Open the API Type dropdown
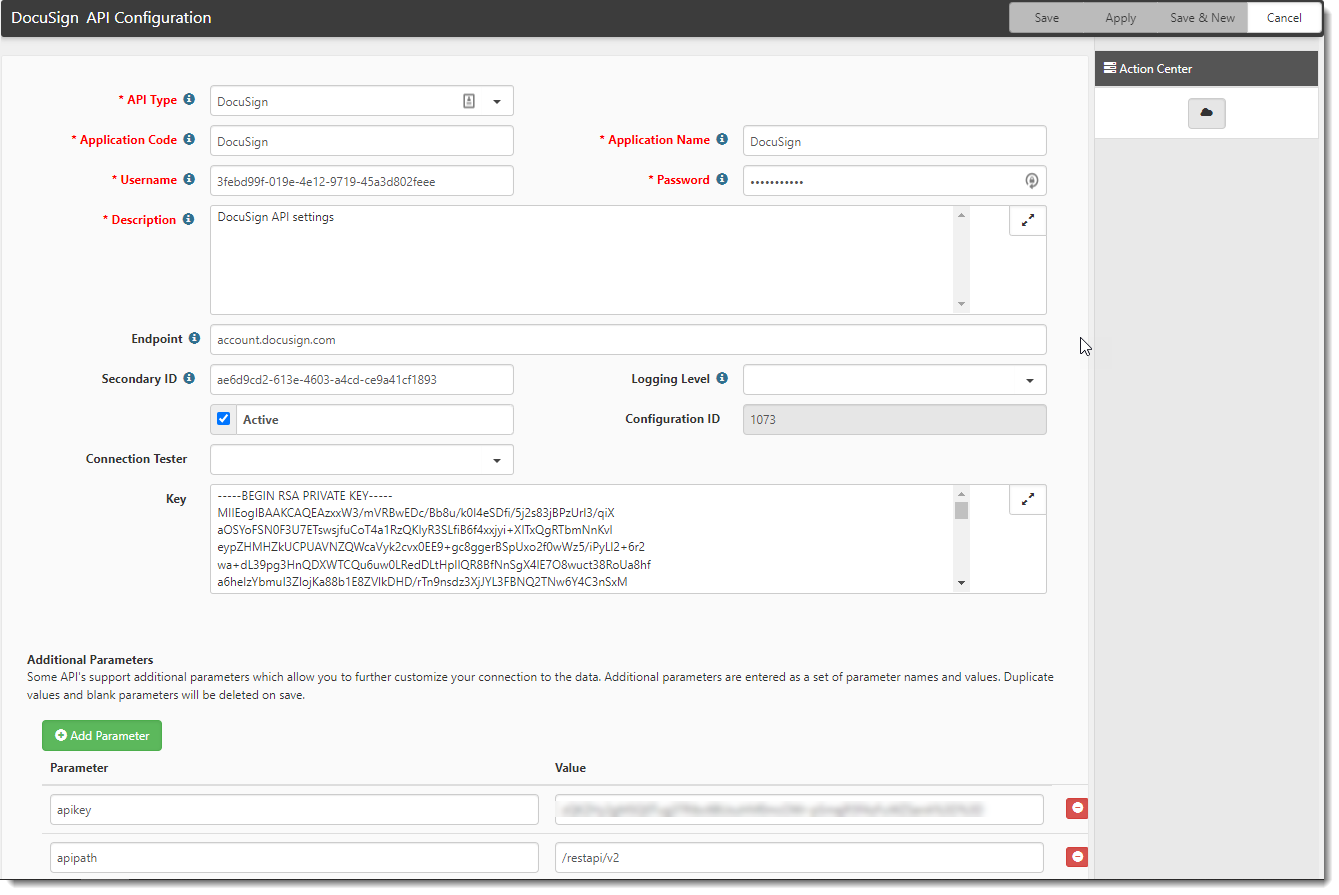1339x895 pixels. (496, 101)
